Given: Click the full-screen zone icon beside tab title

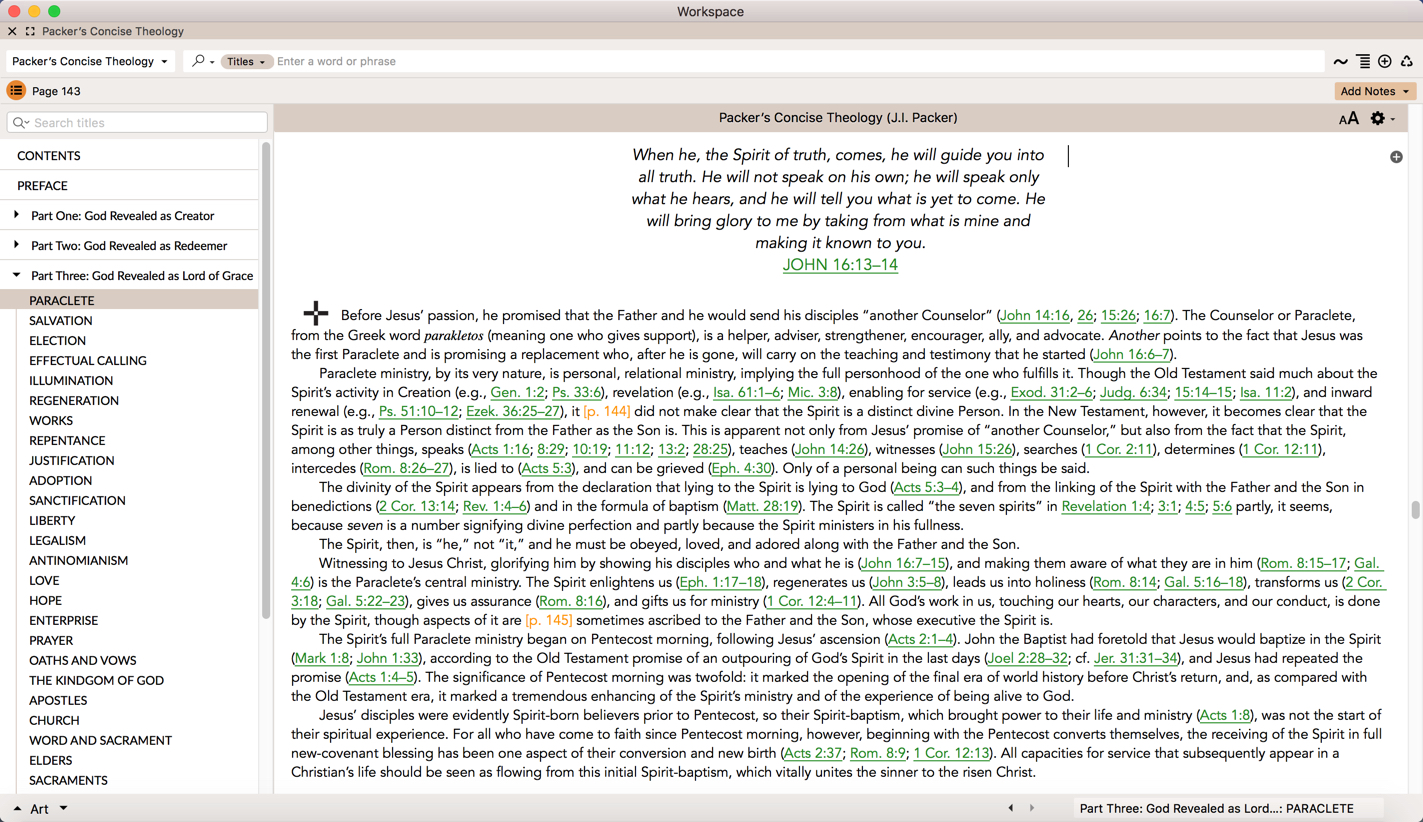Looking at the screenshot, I should pos(30,31).
